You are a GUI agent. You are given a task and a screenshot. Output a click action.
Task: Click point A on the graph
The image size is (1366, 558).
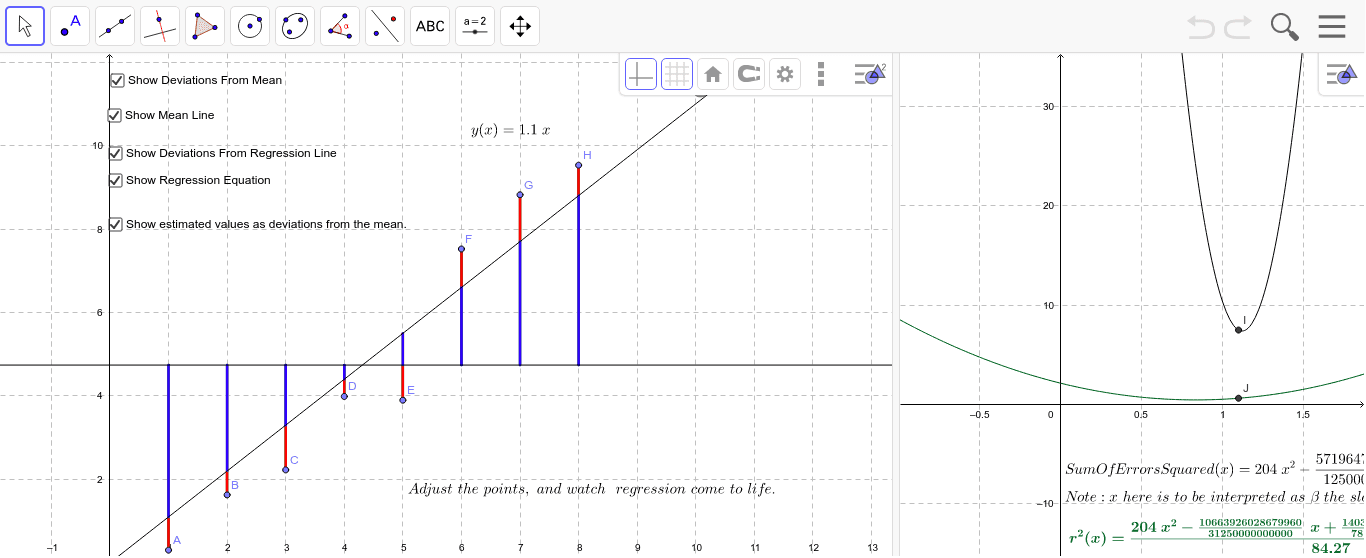click(x=168, y=550)
